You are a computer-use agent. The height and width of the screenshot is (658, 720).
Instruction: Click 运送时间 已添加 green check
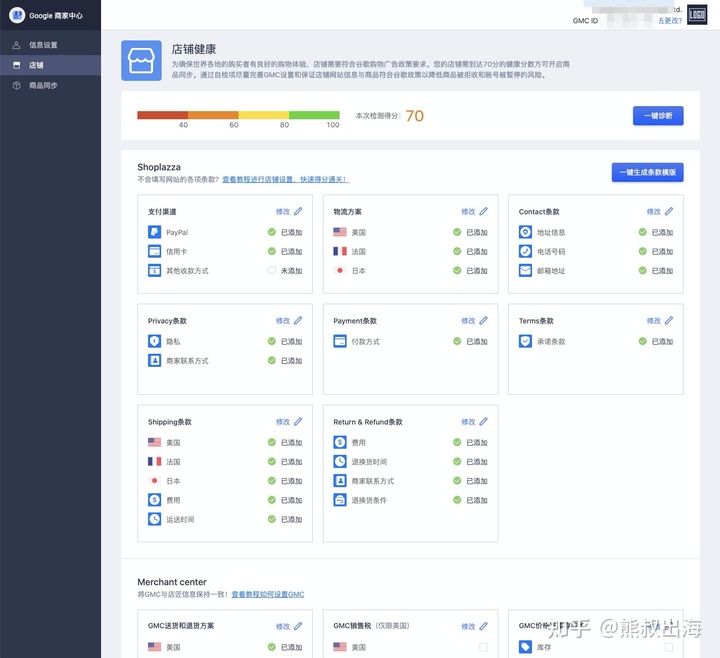(x=272, y=519)
